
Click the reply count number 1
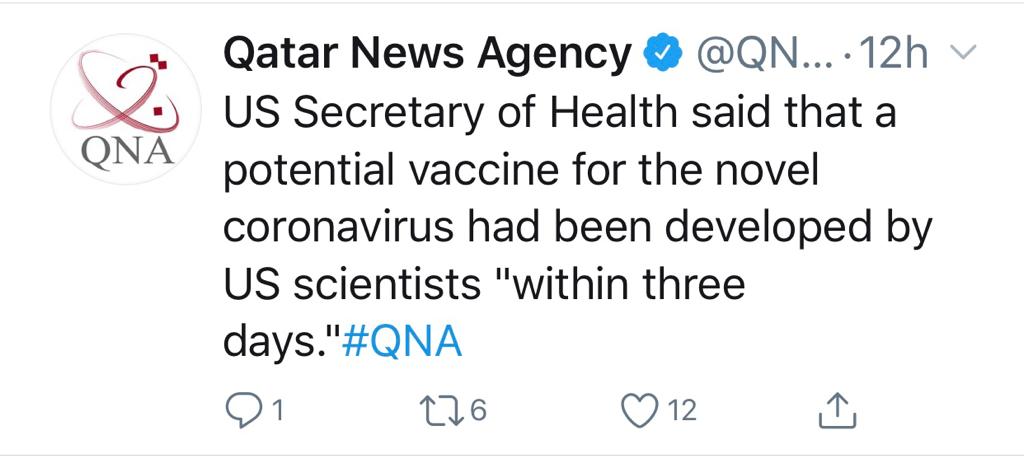click(x=277, y=412)
